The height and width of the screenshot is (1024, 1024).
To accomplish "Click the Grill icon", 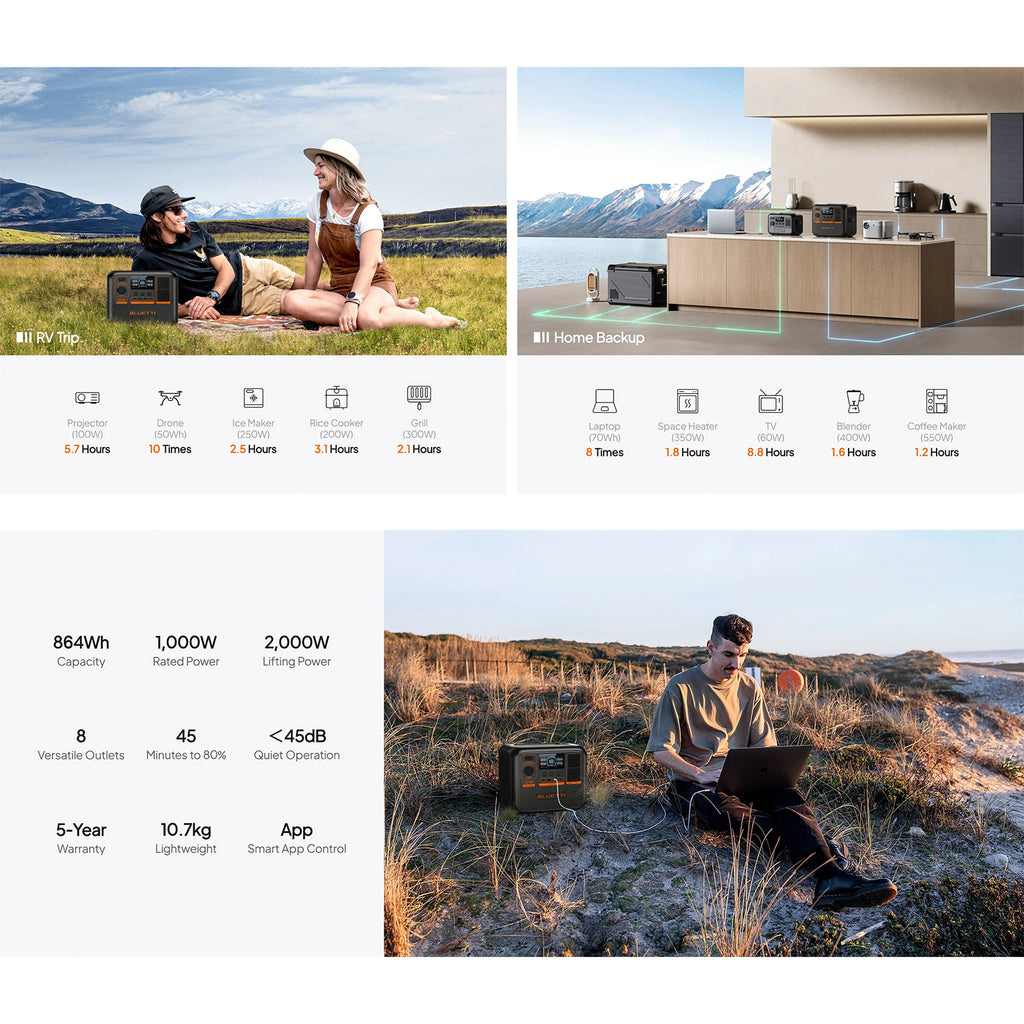I will tap(419, 396).
